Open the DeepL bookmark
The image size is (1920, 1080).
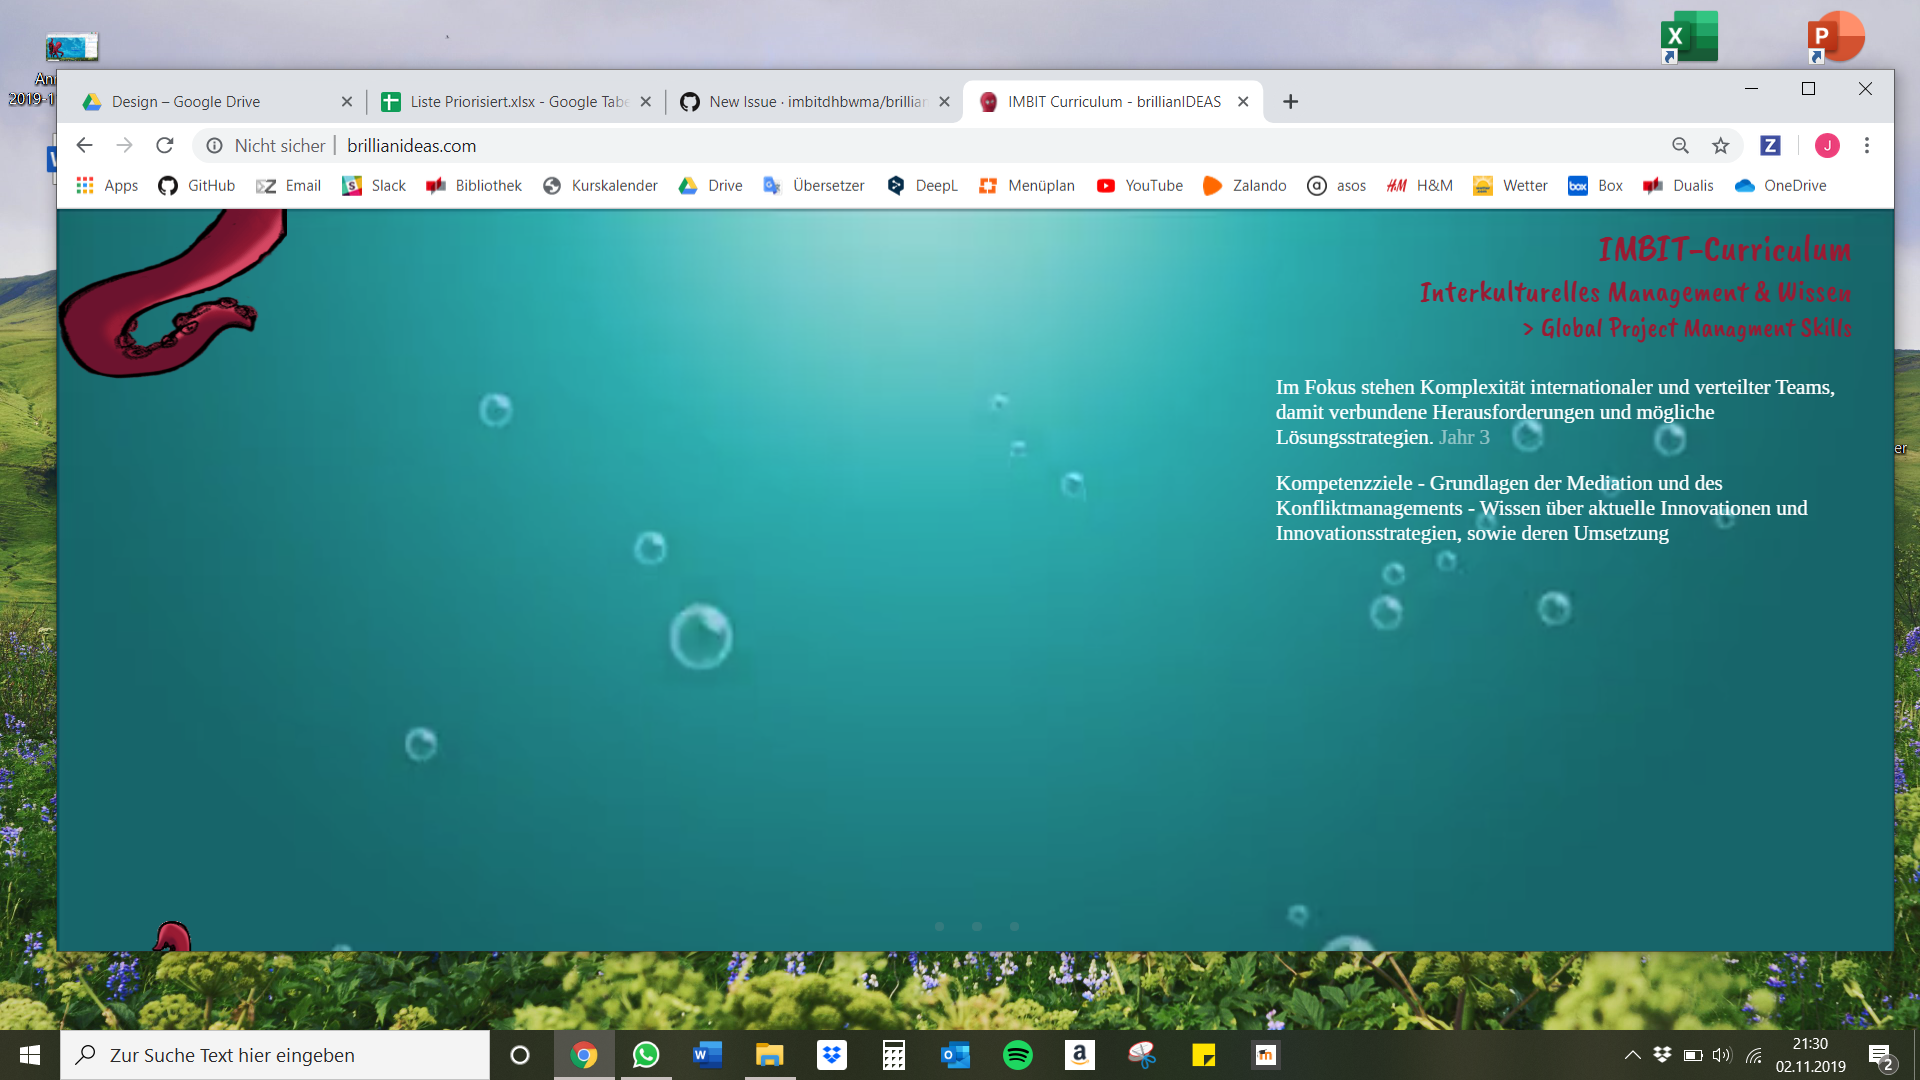pyautogui.click(x=921, y=185)
